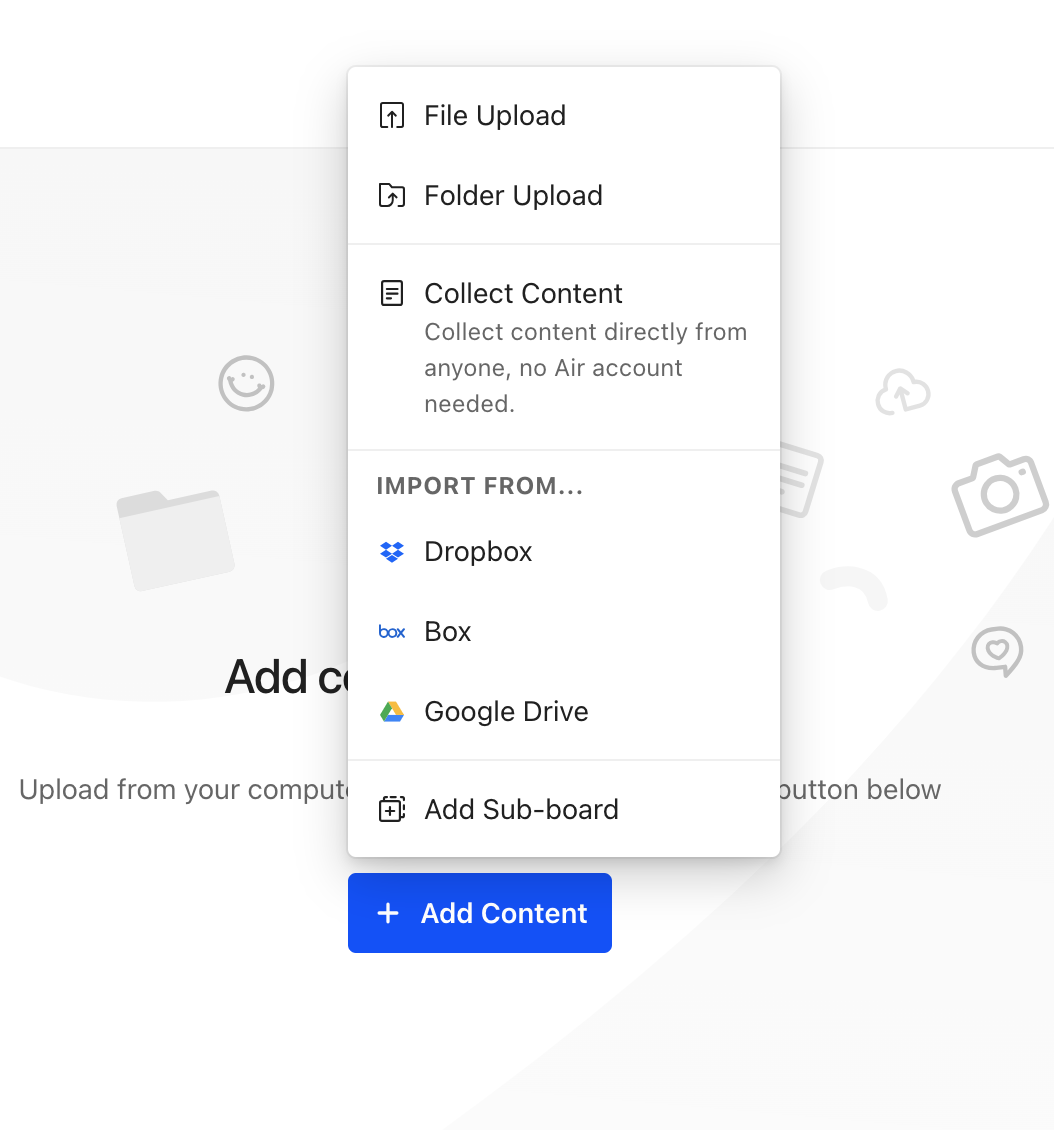
Task: Click the Folder Upload folder icon
Action: [x=391, y=196]
